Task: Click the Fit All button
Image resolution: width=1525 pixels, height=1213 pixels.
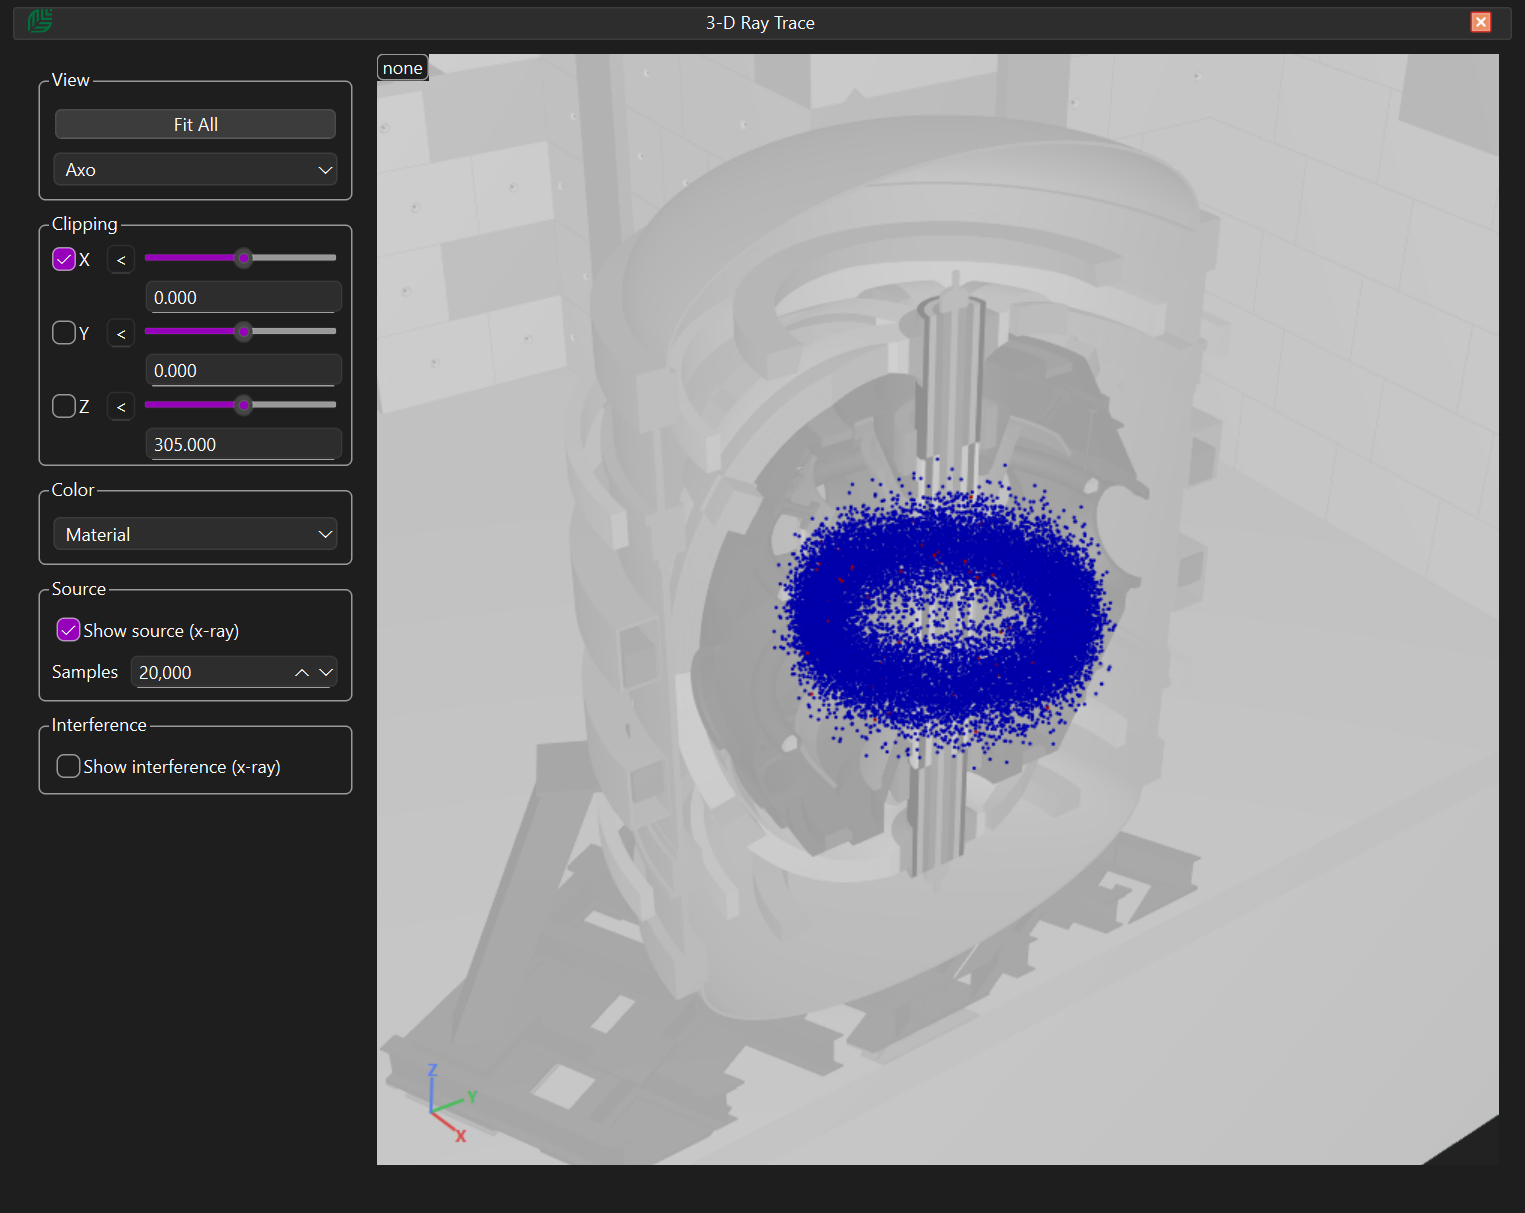Action: coord(195,124)
